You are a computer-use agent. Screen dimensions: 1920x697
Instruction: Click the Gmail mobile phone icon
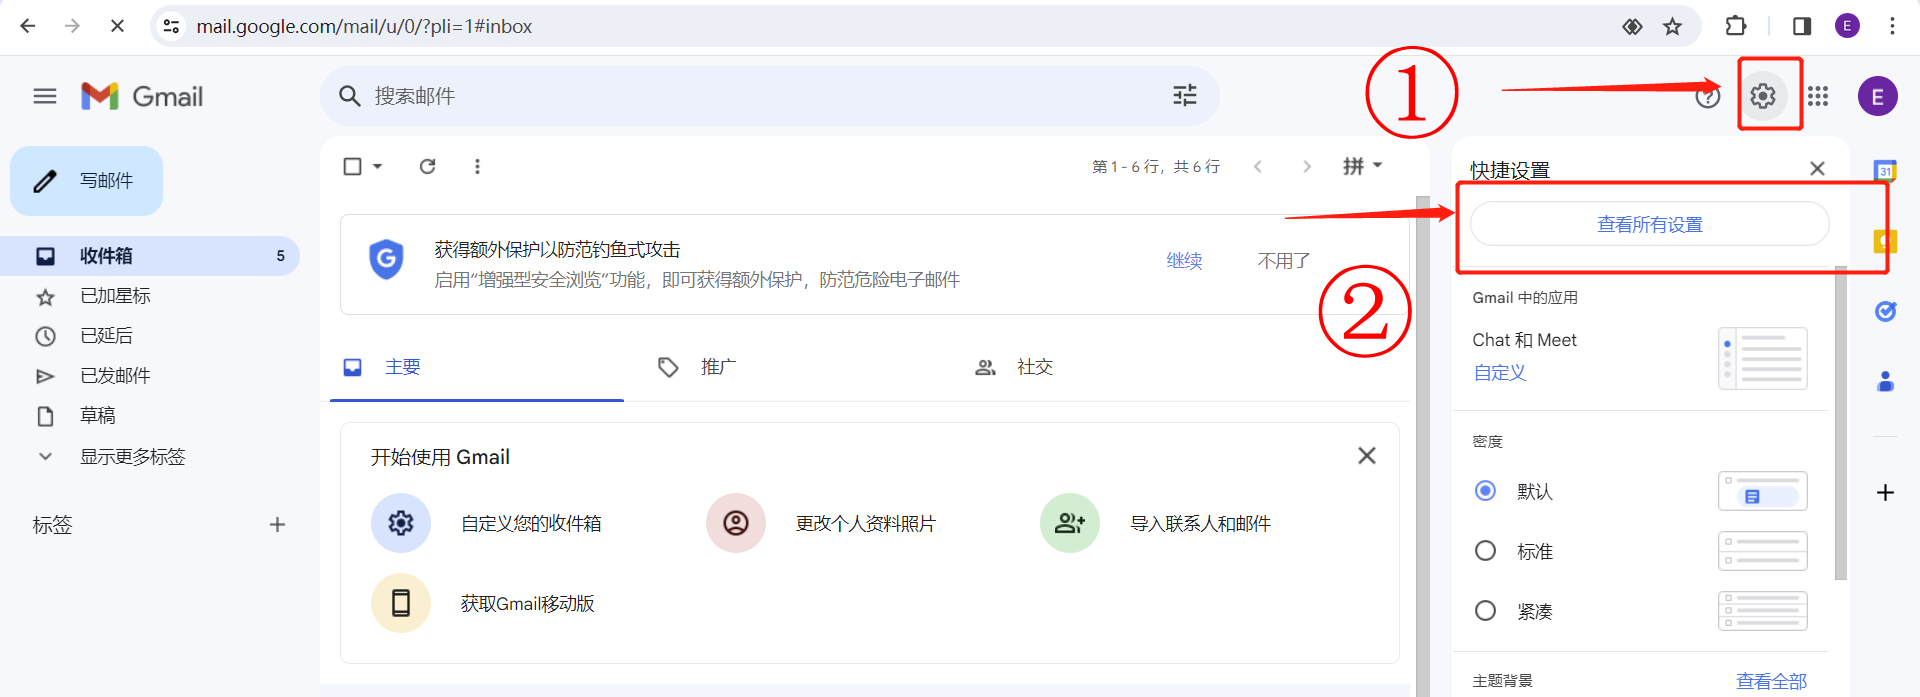coord(401,603)
